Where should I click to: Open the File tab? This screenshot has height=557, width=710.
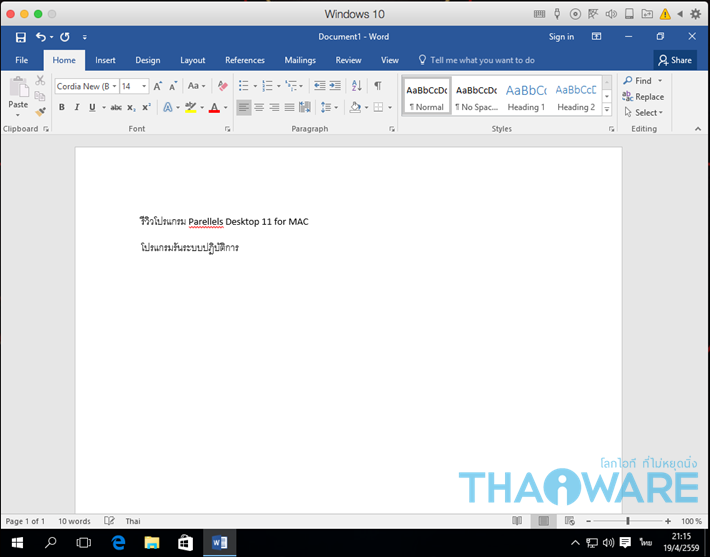coord(21,60)
